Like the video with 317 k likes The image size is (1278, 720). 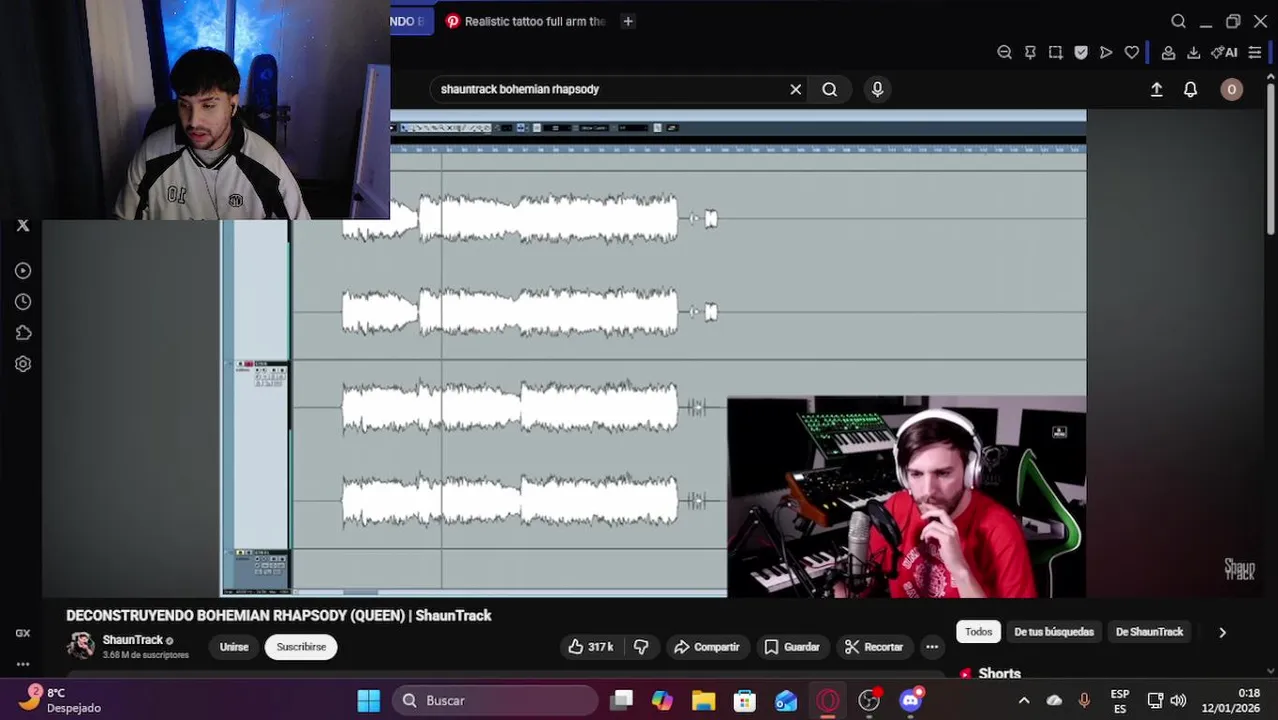[591, 647]
